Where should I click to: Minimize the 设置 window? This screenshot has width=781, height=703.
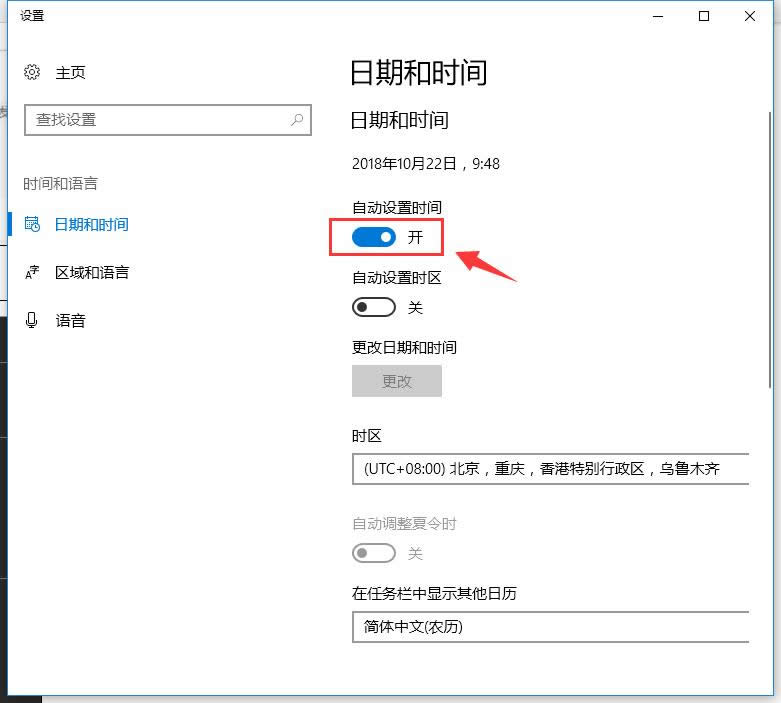[x=658, y=16]
